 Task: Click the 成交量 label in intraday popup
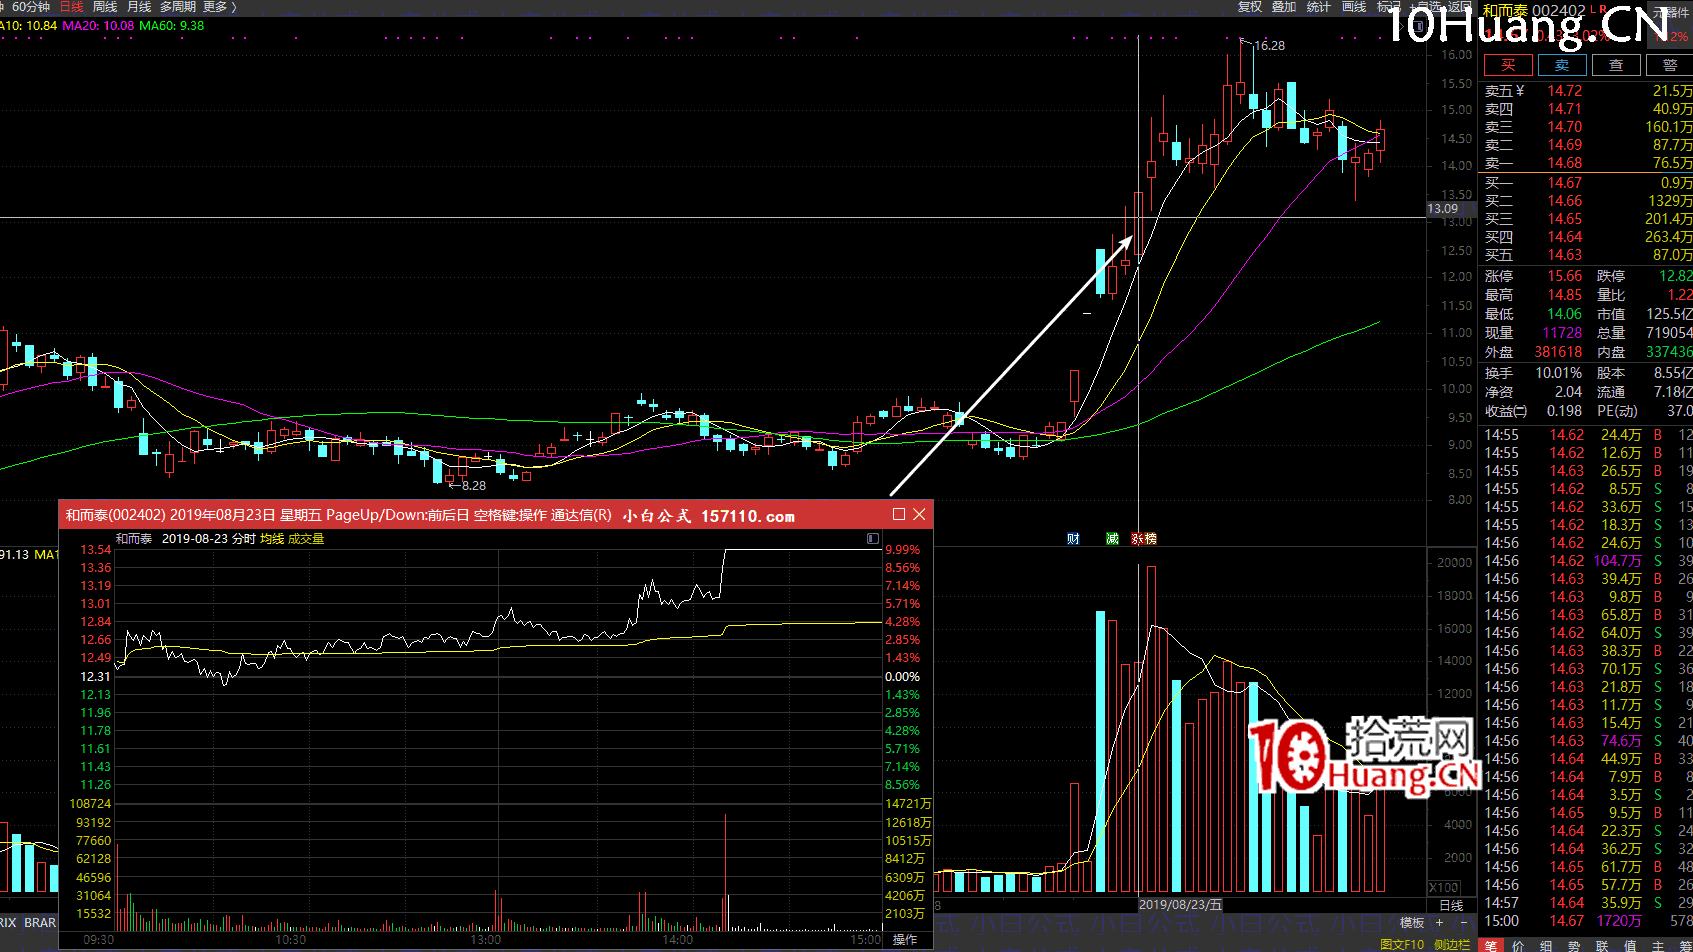(306, 539)
